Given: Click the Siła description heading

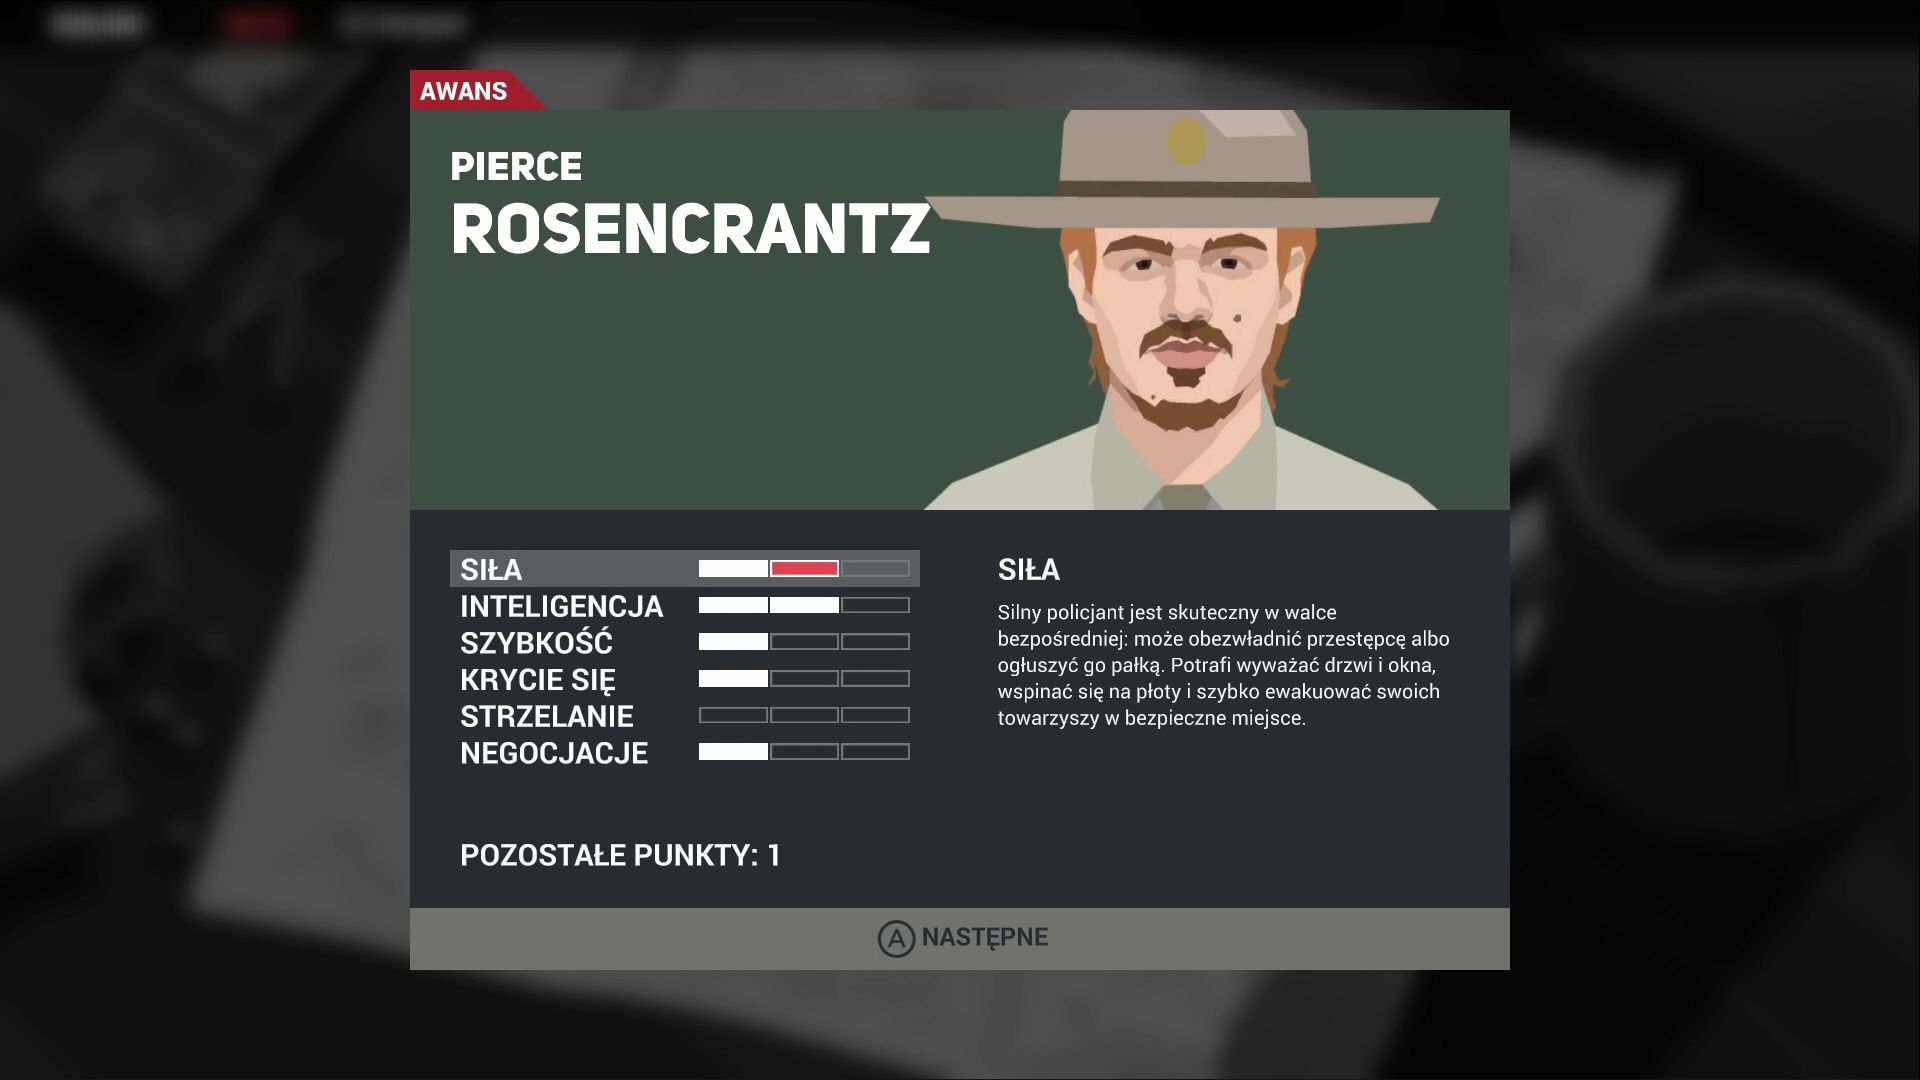Looking at the screenshot, I should 1028,570.
